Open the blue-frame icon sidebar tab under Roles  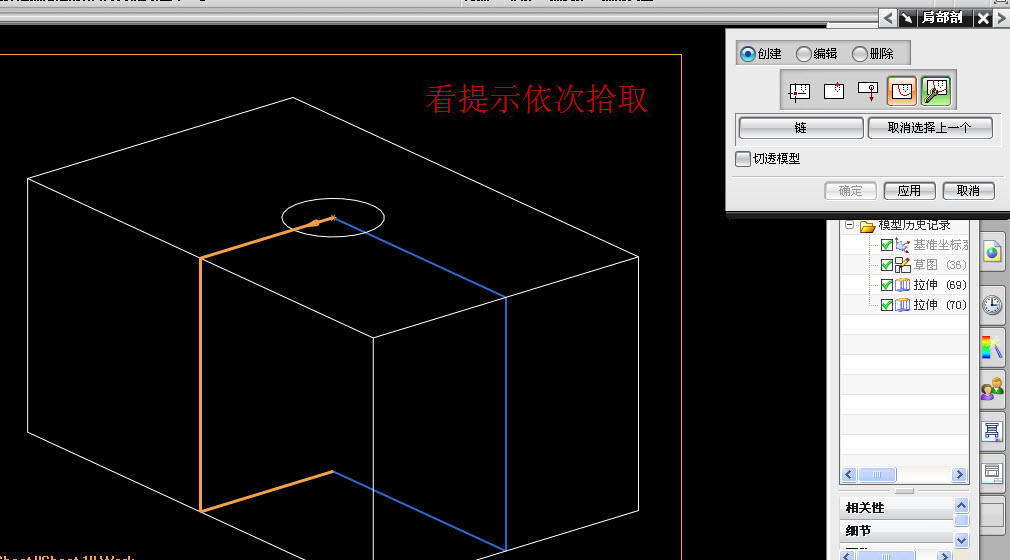(x=992, y=431)
